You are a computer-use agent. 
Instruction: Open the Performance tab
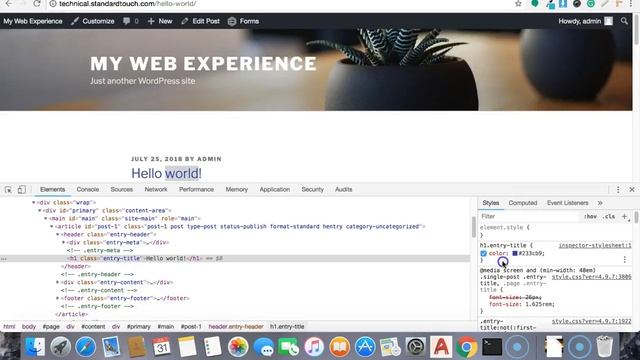pyautogui.click(x=196, y=189)
